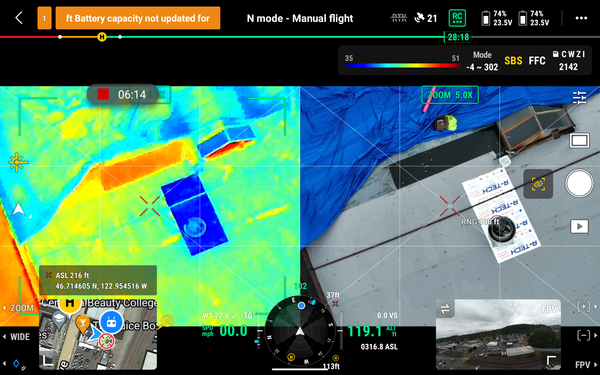Open the RC signal status icon
The width and height of the screenshot is (600, 375).
(457, 18)
